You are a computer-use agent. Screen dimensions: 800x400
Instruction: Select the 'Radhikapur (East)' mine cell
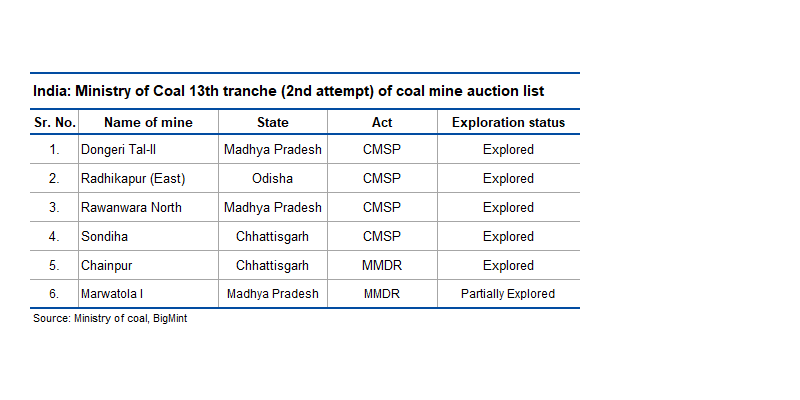coord(133,179)
